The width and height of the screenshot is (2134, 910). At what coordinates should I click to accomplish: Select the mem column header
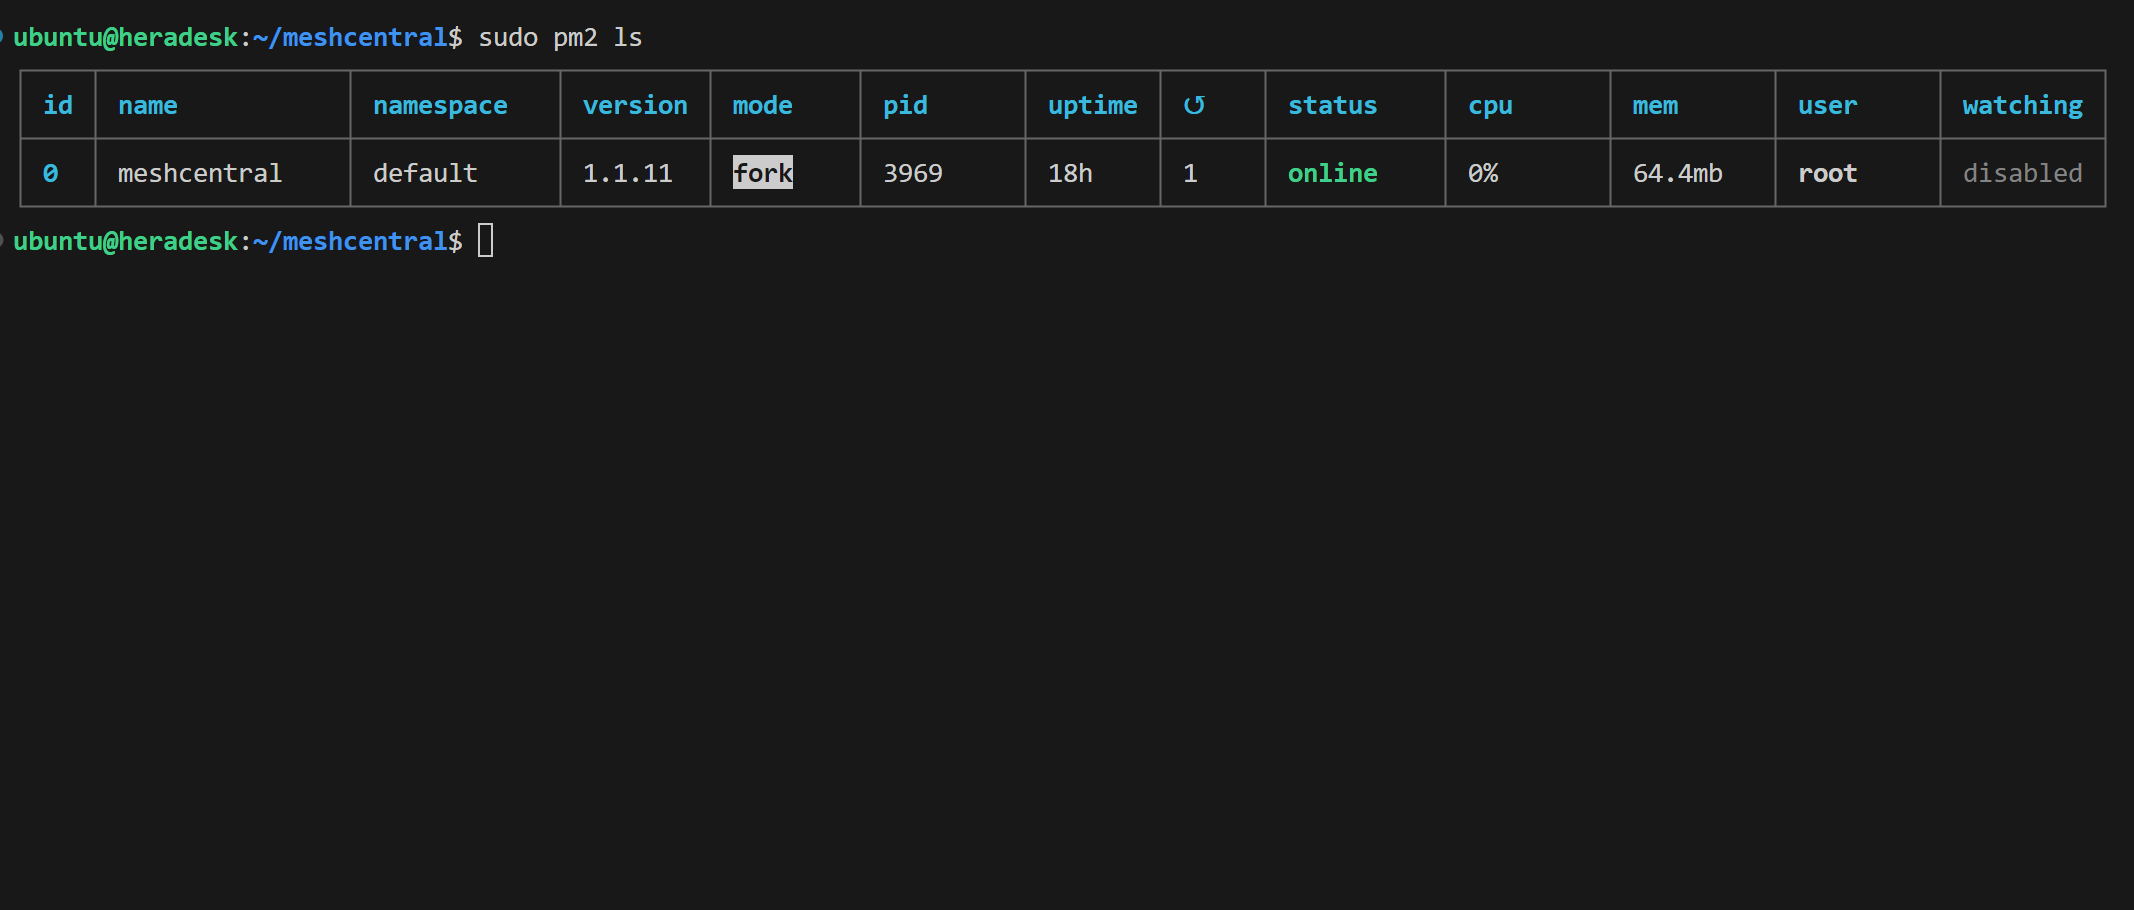(x=1654, y=104)
